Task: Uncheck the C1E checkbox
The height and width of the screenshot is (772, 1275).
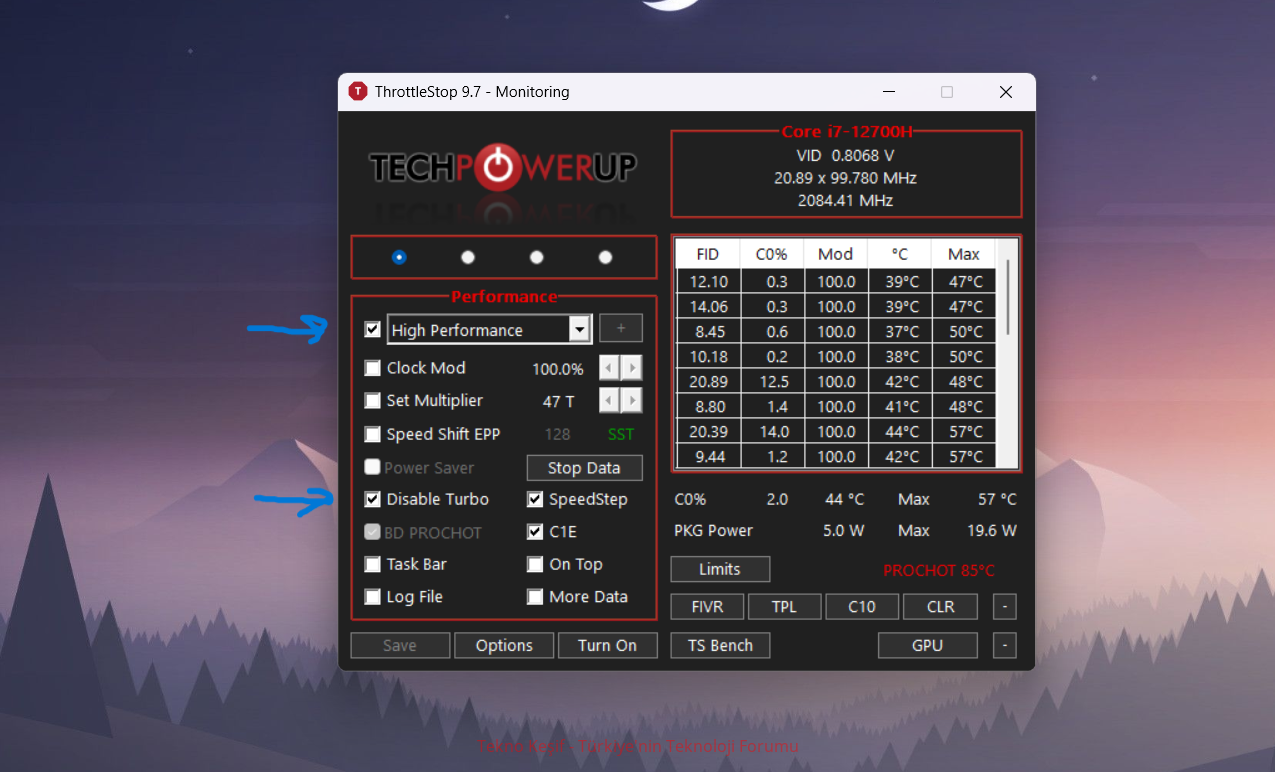Action: [535, 532]
